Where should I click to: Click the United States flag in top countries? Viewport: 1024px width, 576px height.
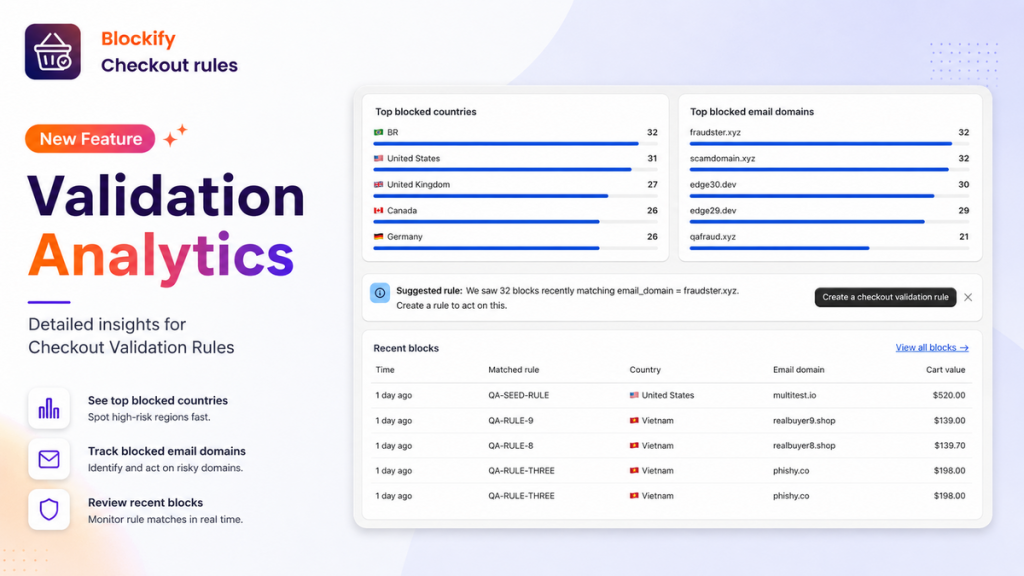coord(378,158)
